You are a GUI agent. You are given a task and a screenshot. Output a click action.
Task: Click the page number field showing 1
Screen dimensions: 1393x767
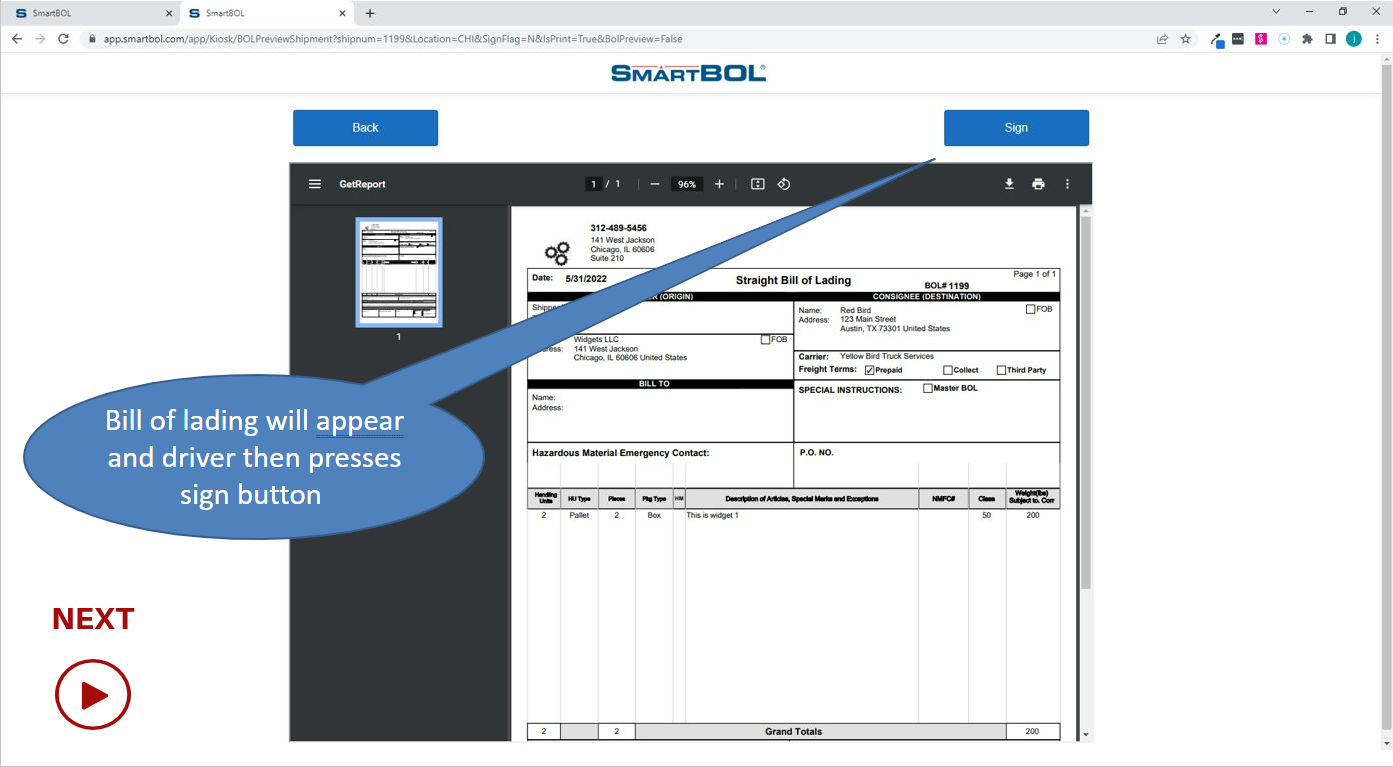593,184
